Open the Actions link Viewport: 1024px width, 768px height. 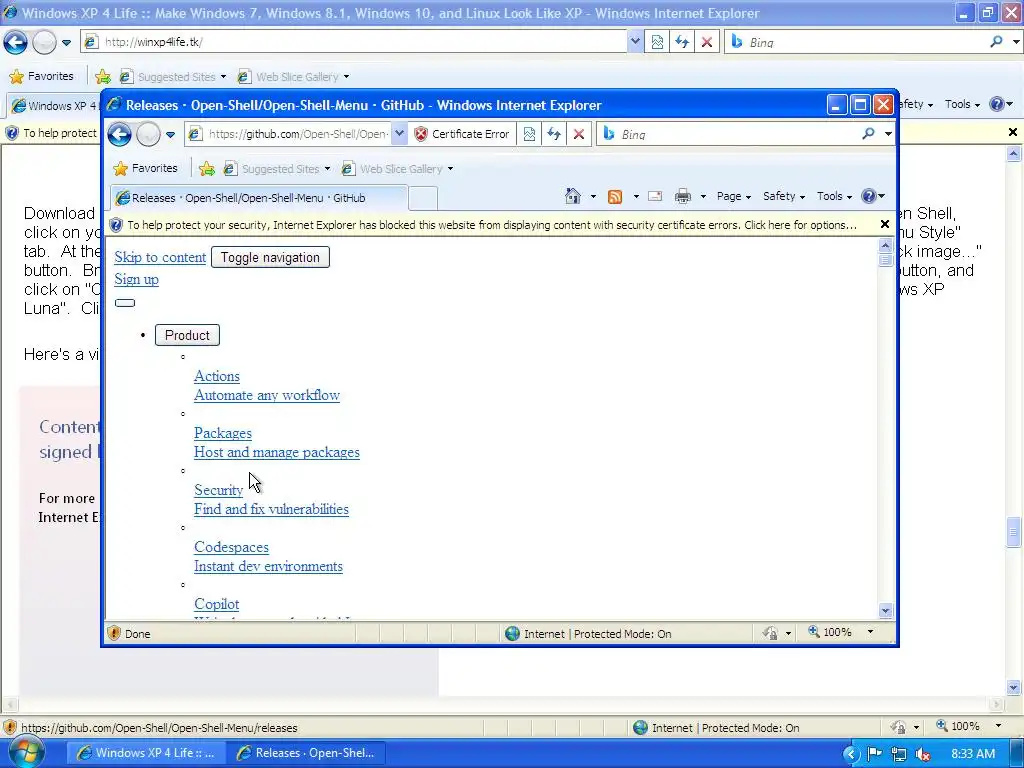217,376
